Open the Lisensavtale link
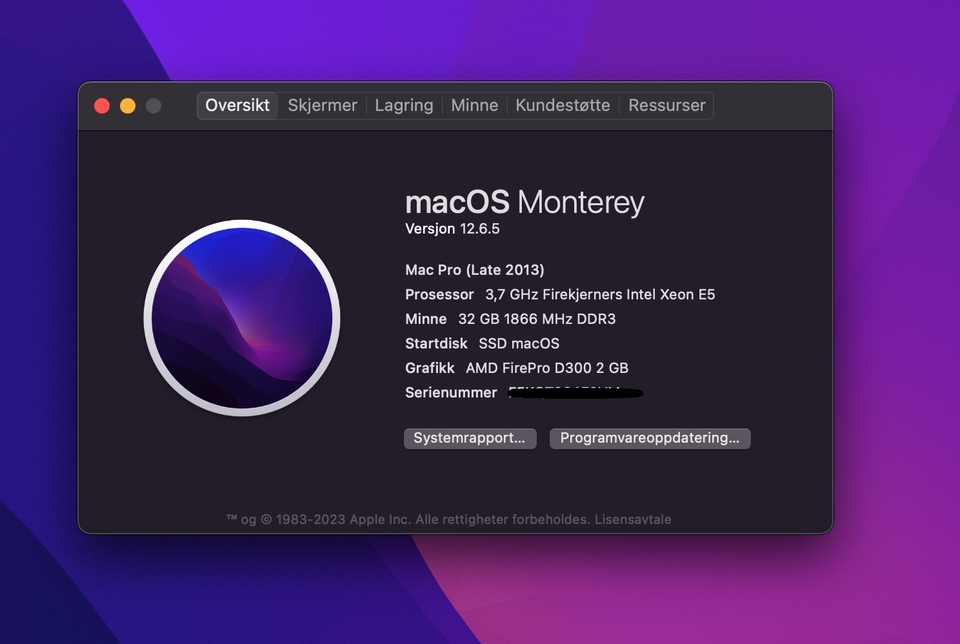This screenshot has width=960, height=644. tap(633, 519)
